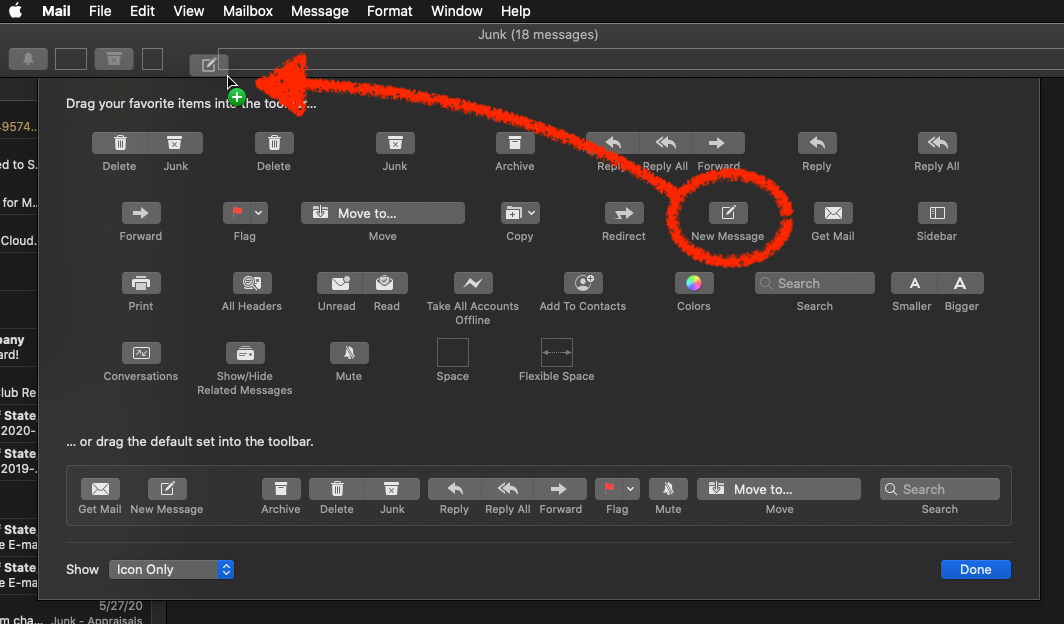Open the Colors wheel icon
The height and width of the screenshot is (624, 1064).
[x=694, y=283]
